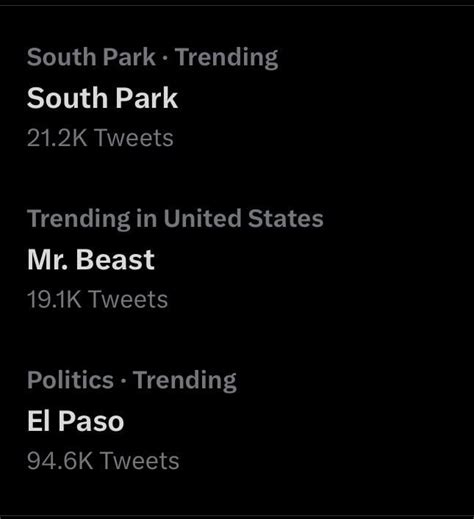Click the 19.1K Tweets count
Screen dimensions: 474x519
point(97,299)
